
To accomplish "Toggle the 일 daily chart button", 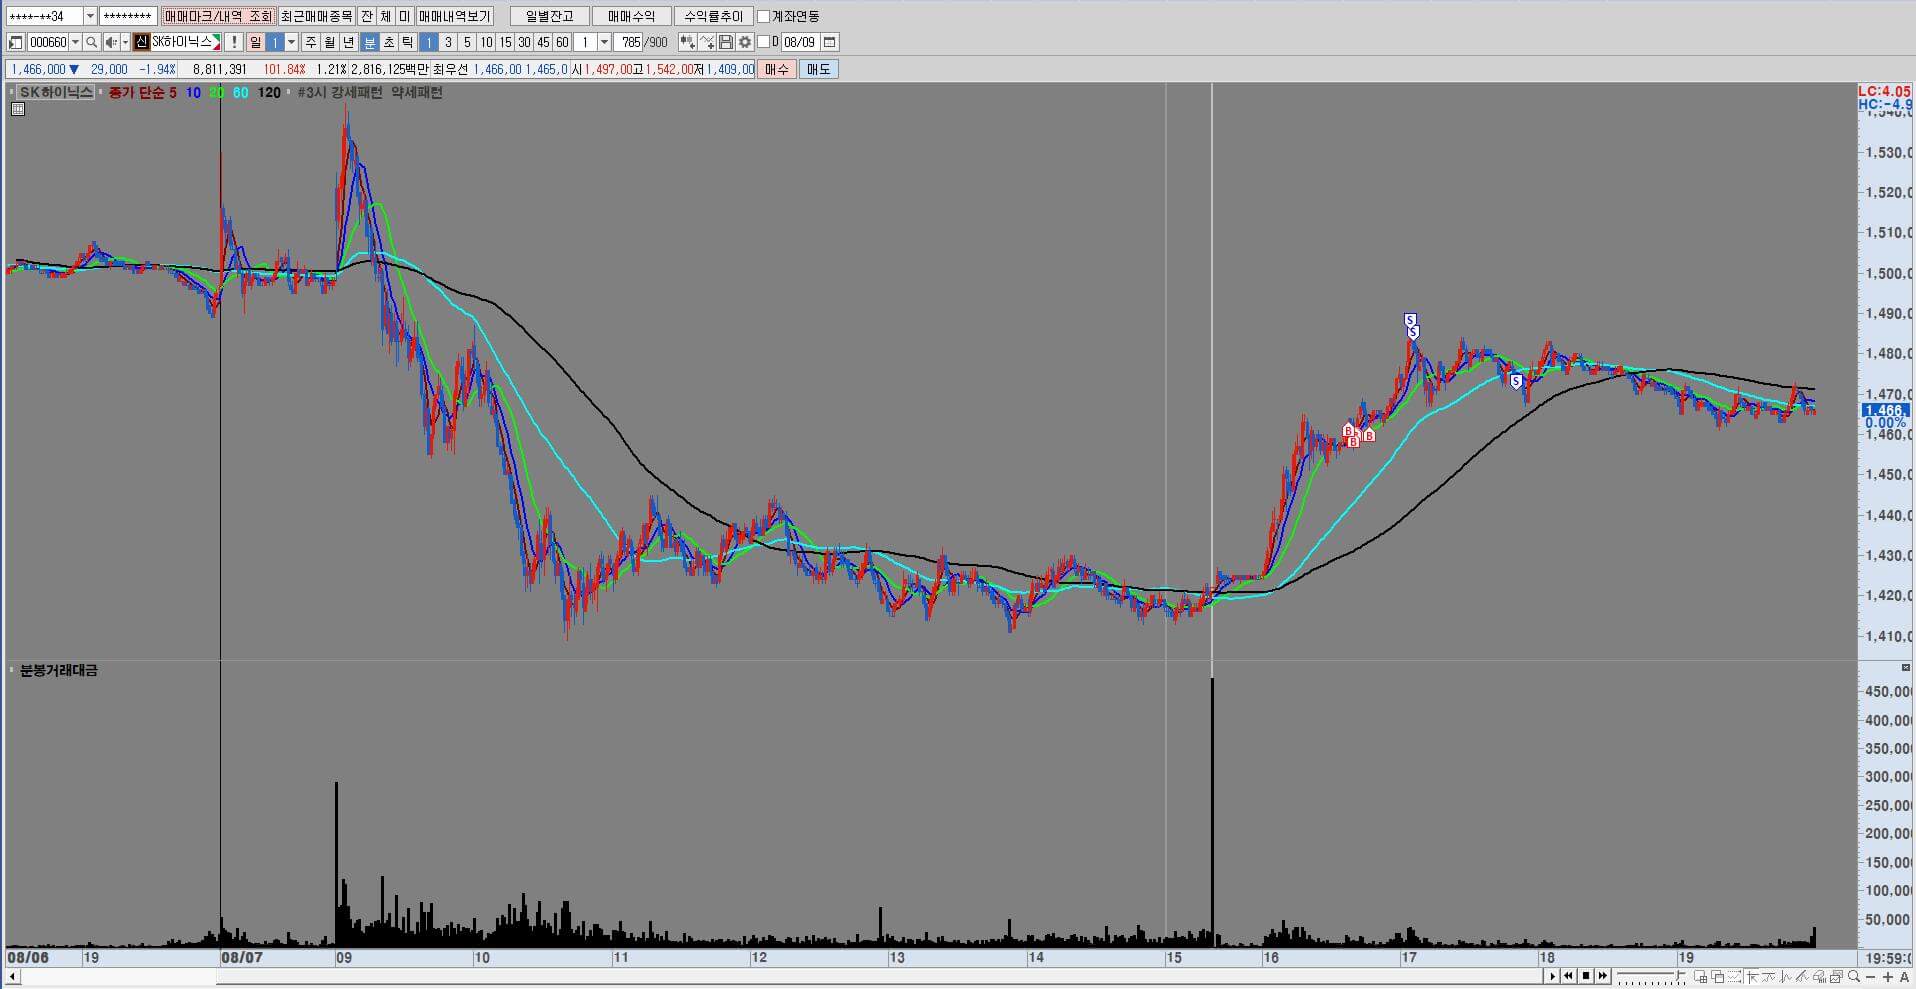I will (256, 42).
